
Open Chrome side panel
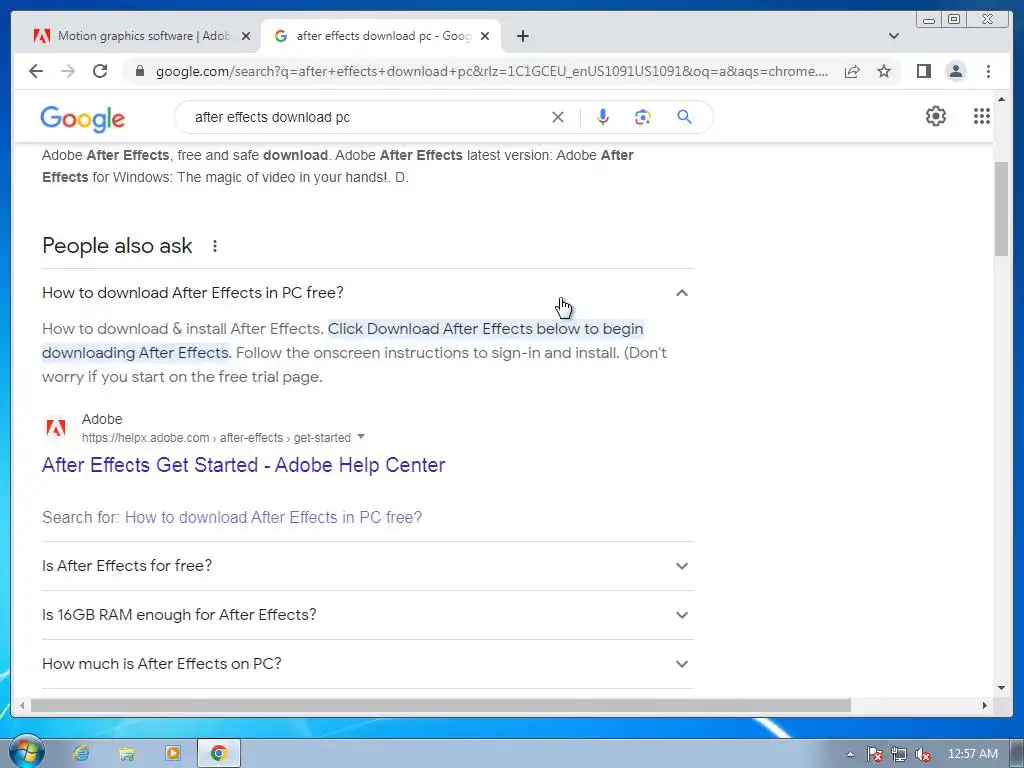point(923,71)
